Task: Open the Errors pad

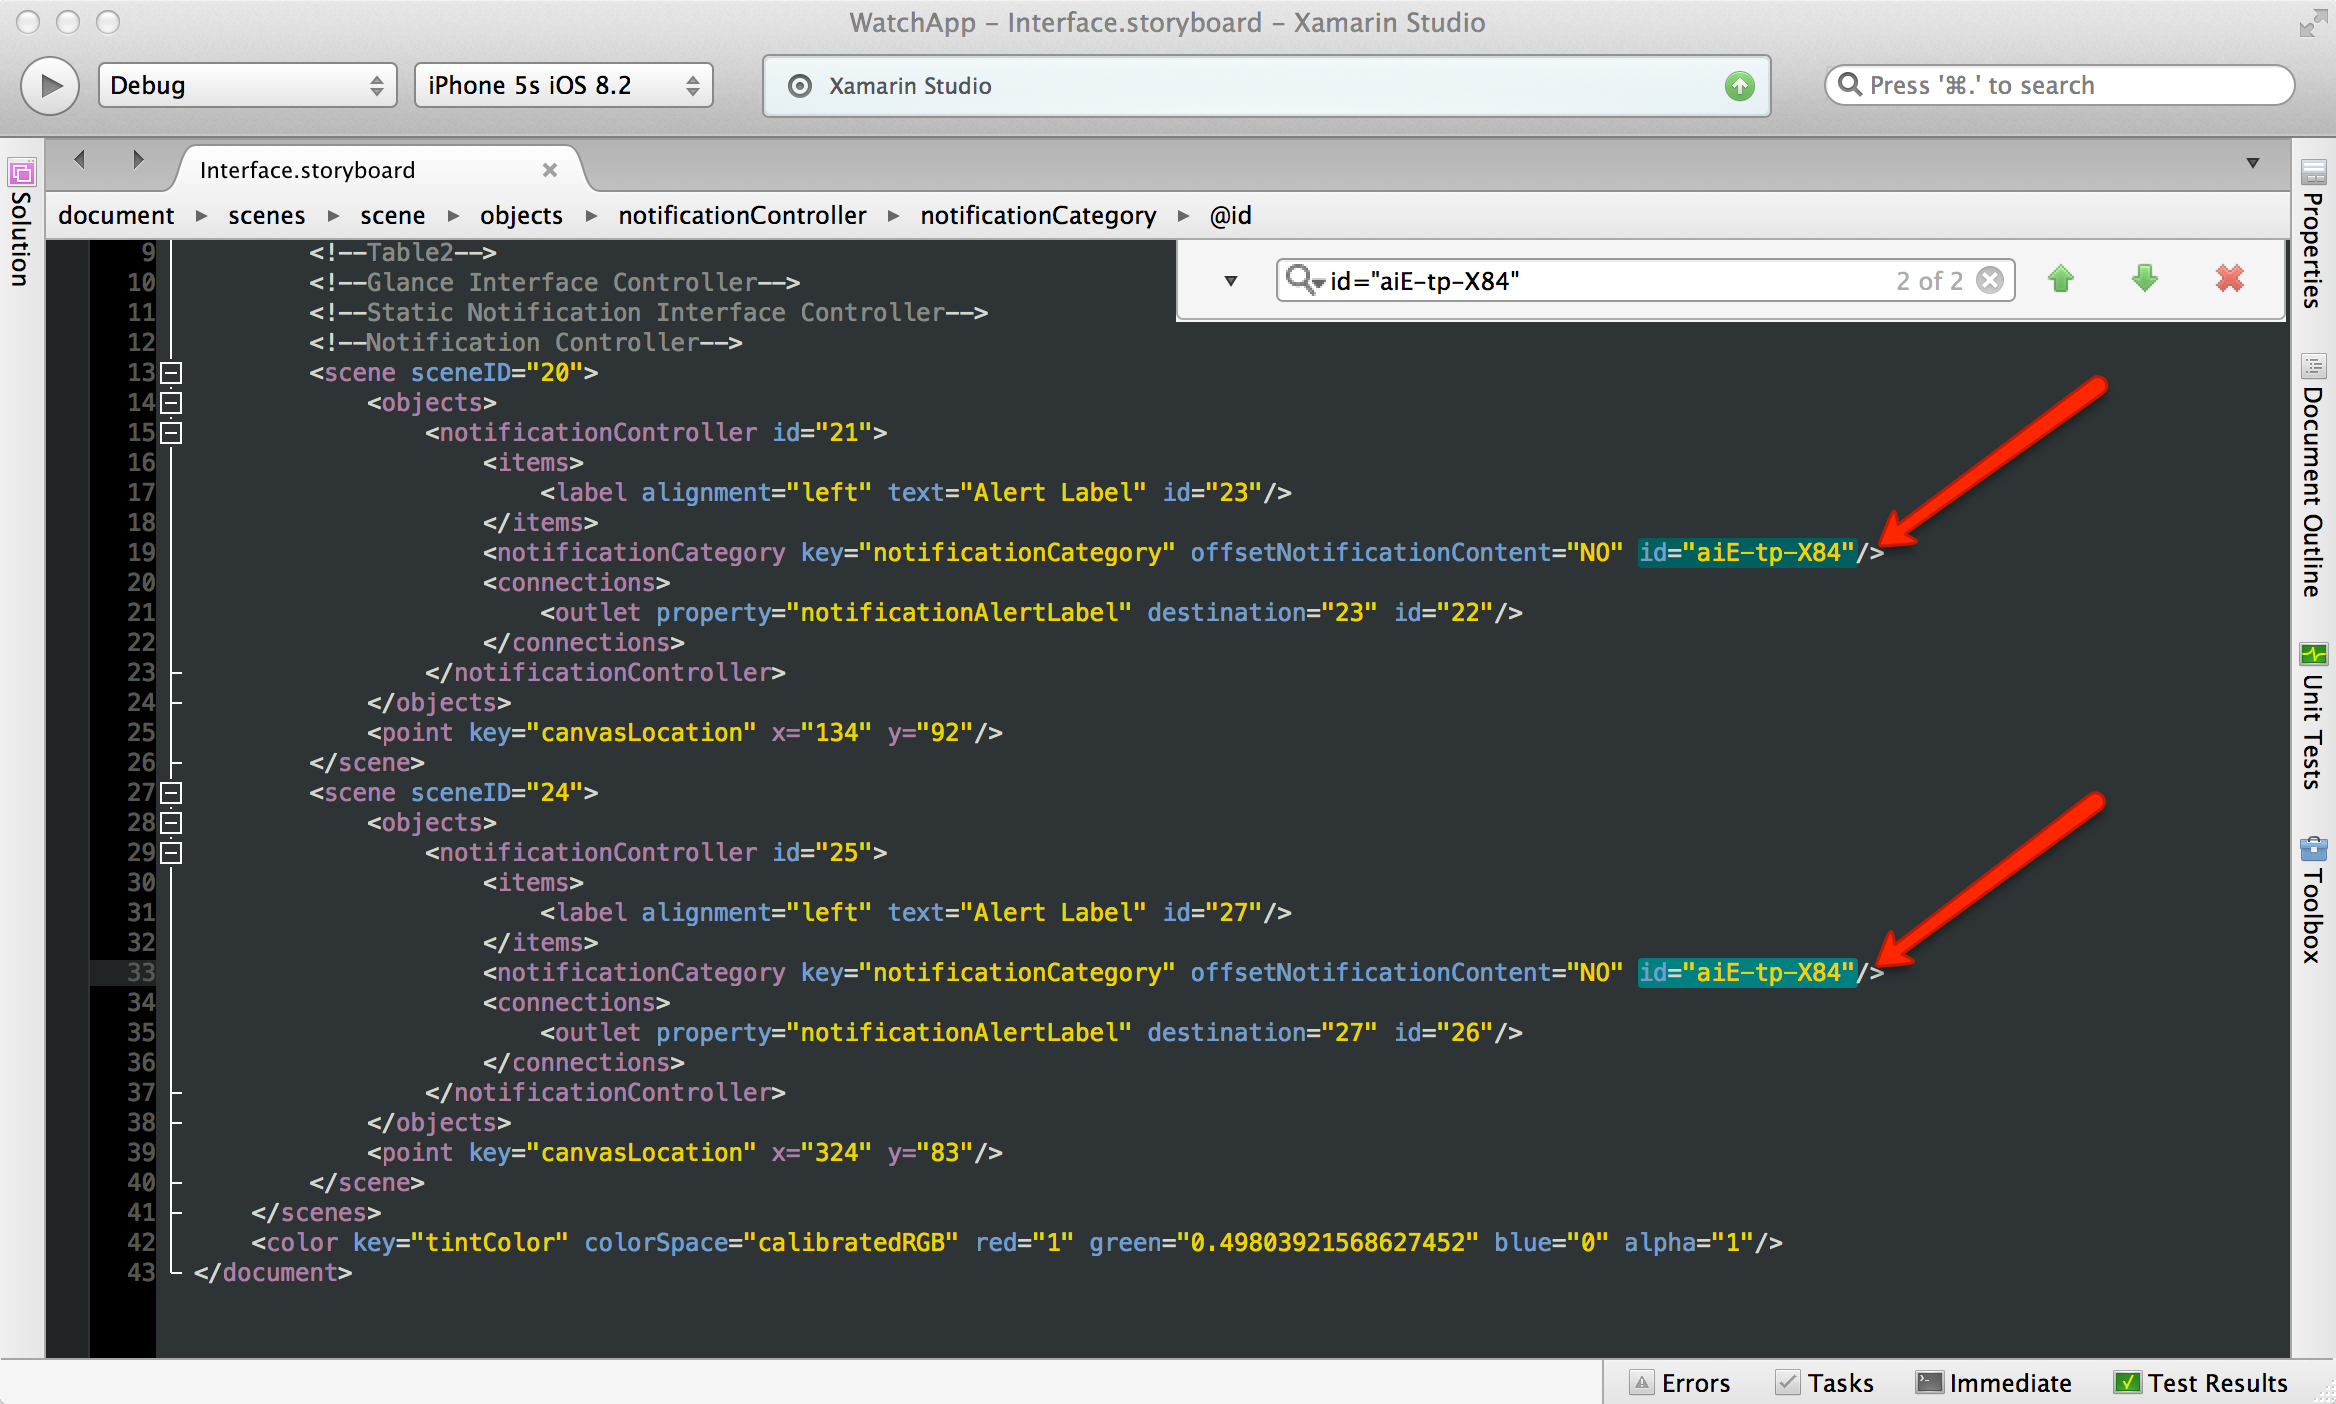Action: 1681,1383
